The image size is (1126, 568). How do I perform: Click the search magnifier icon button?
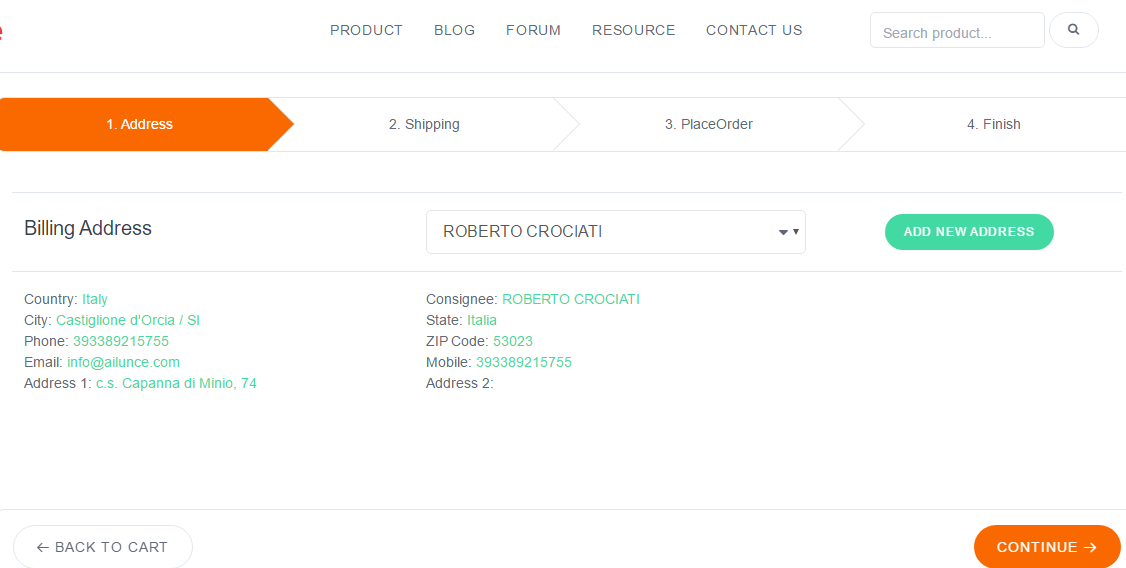tap(1073, 30)
